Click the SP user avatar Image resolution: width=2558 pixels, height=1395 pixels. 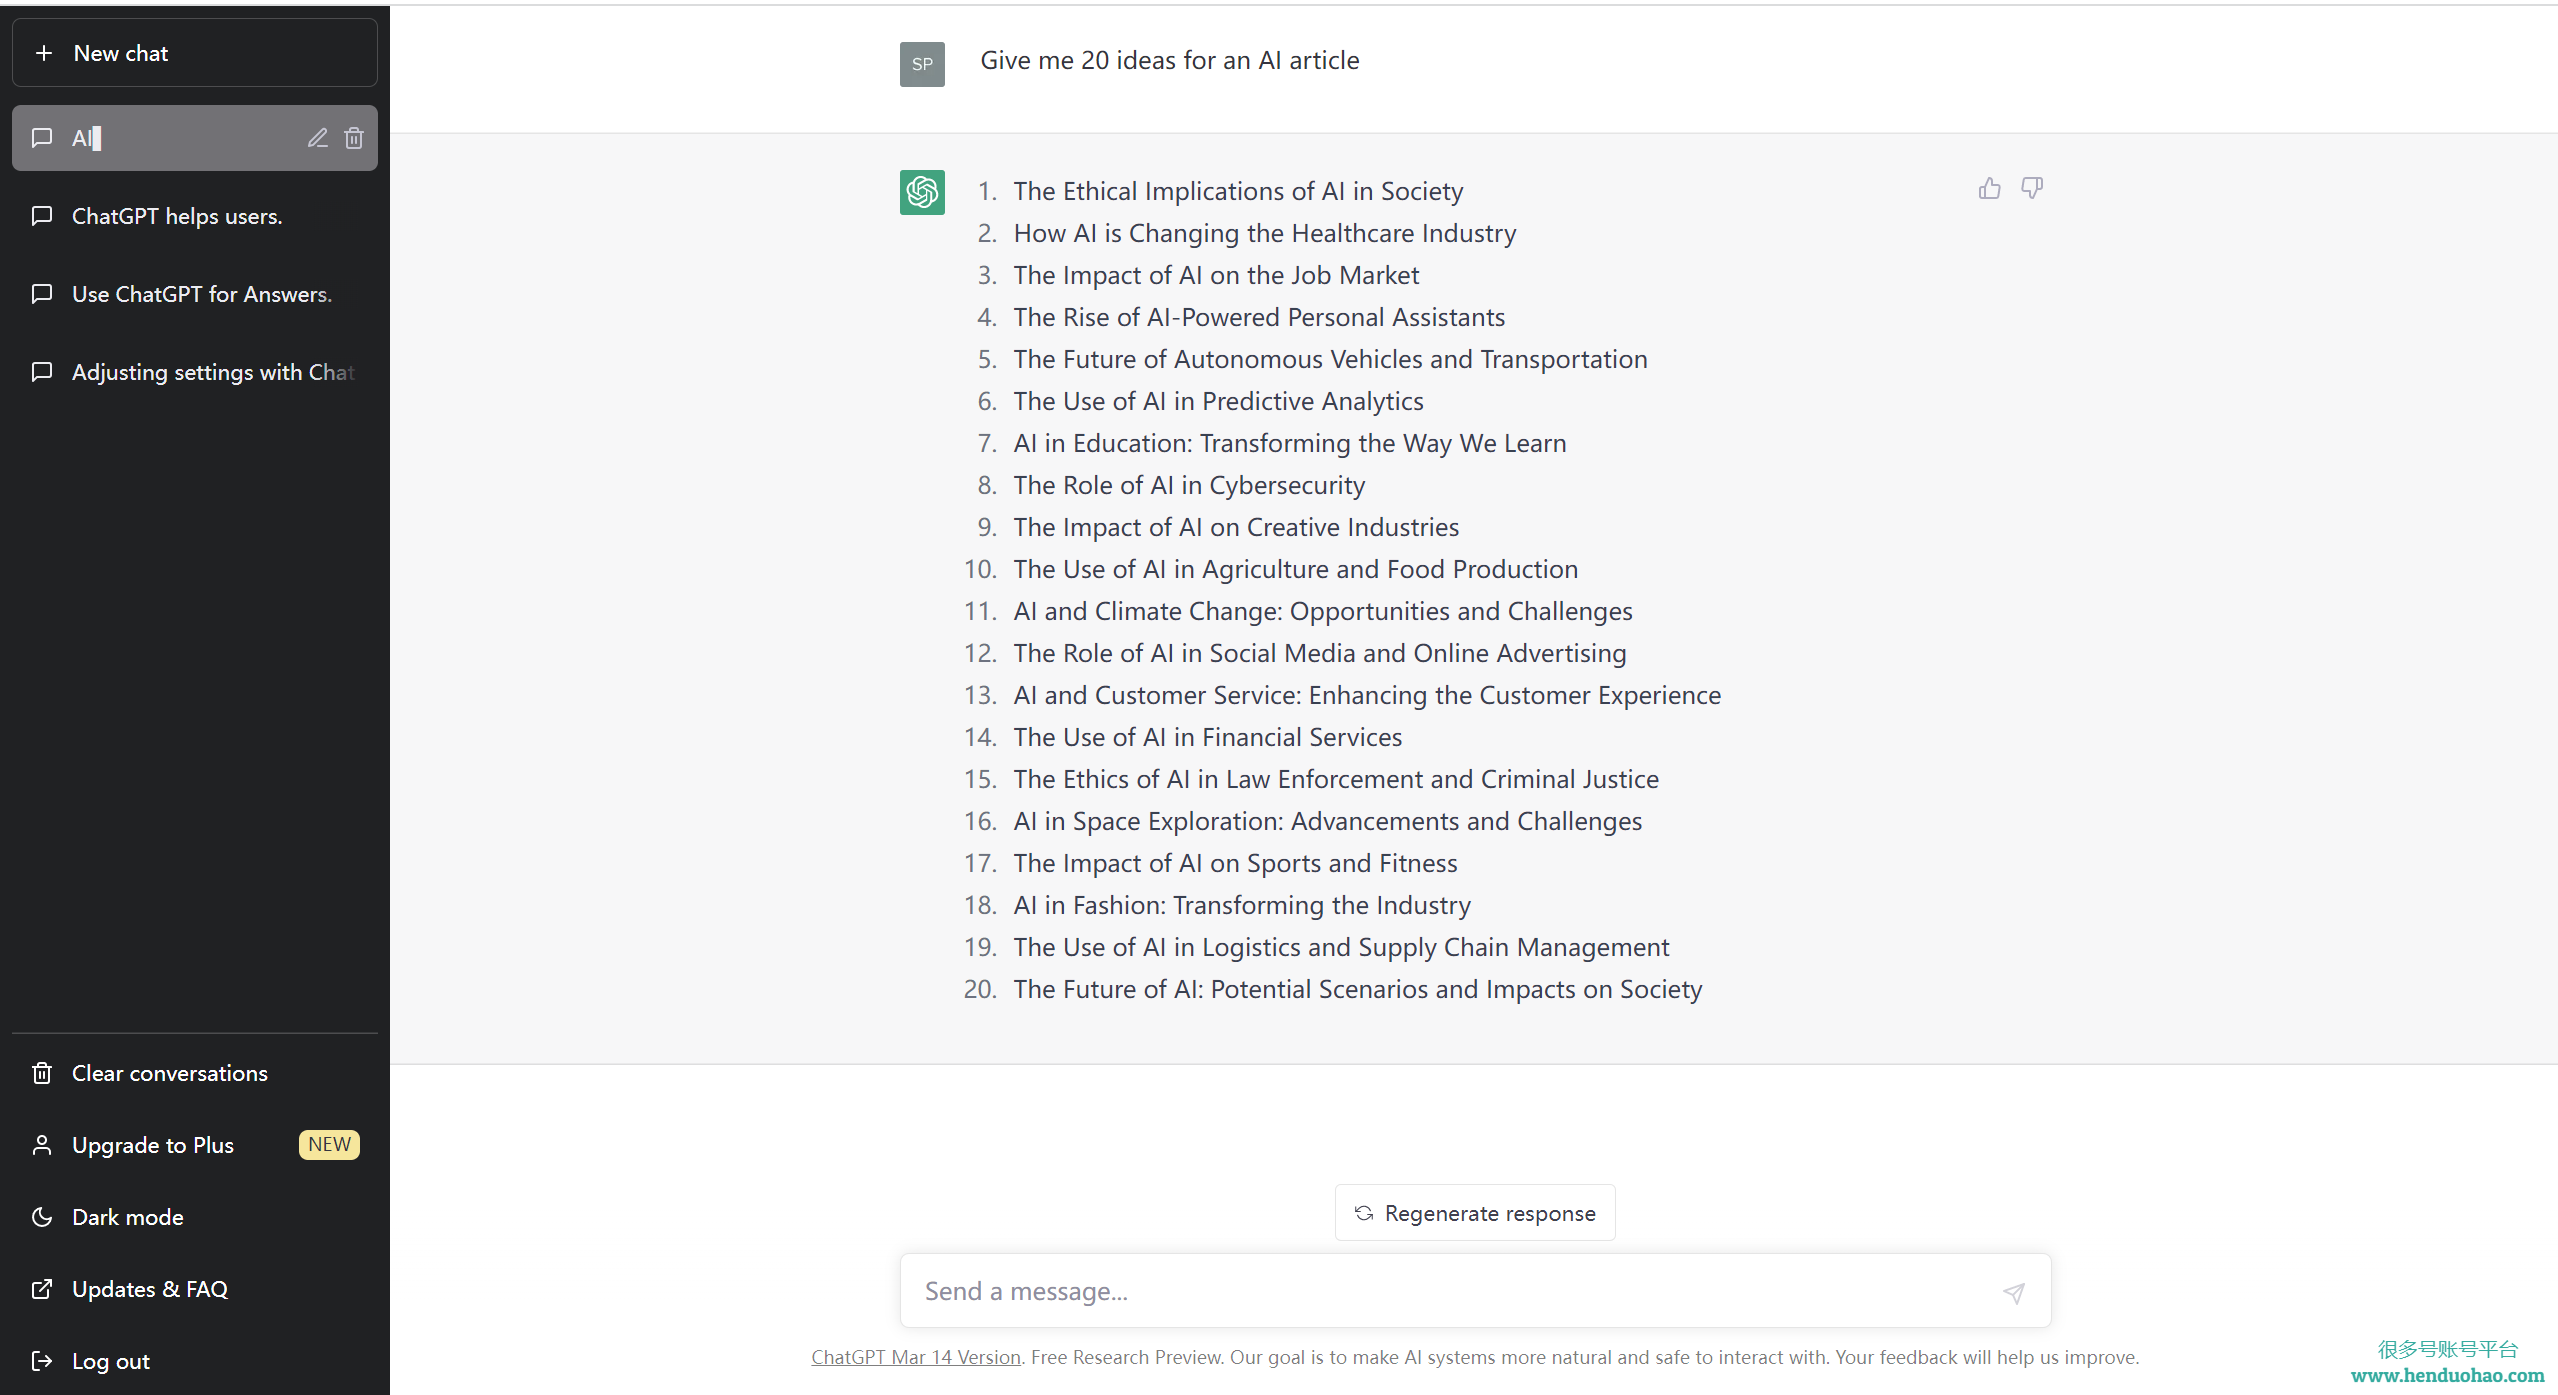tap(922, 64)
